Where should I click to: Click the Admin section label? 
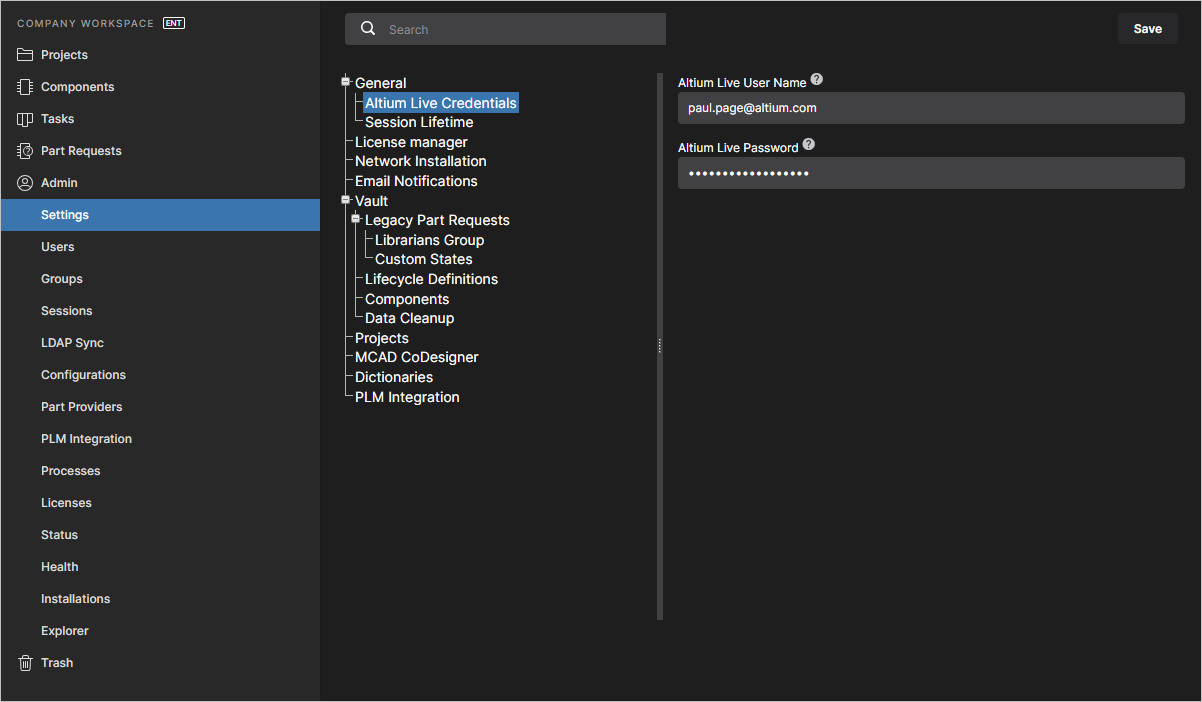(59, 183)
